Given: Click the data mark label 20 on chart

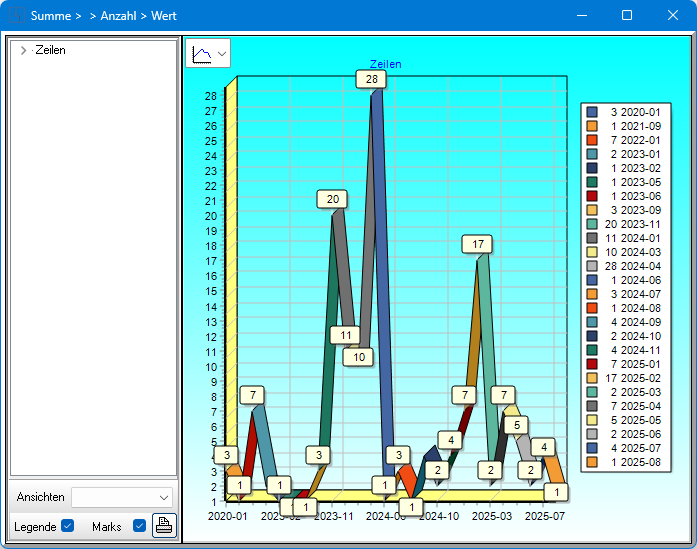Looking at the screenshot, I should click(333, 199).
